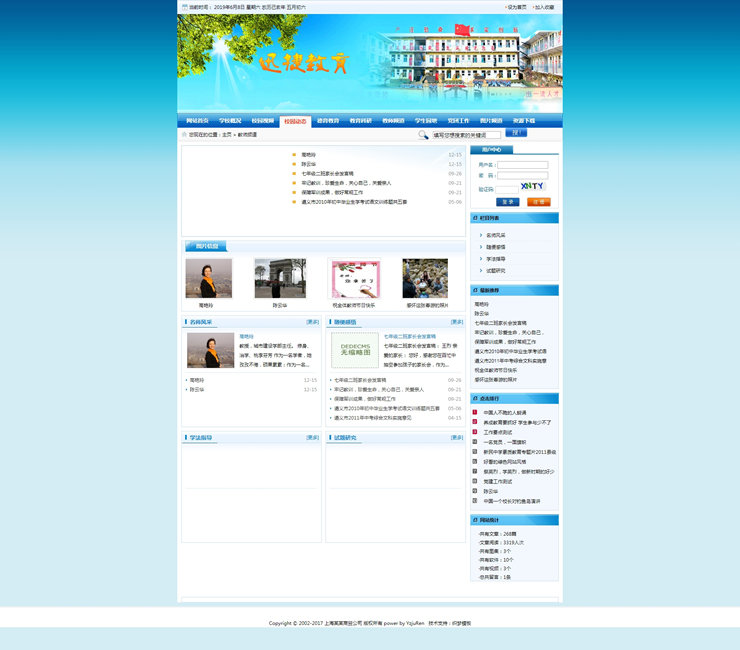Expand 随便感悟 in the column list

(495, 247)
